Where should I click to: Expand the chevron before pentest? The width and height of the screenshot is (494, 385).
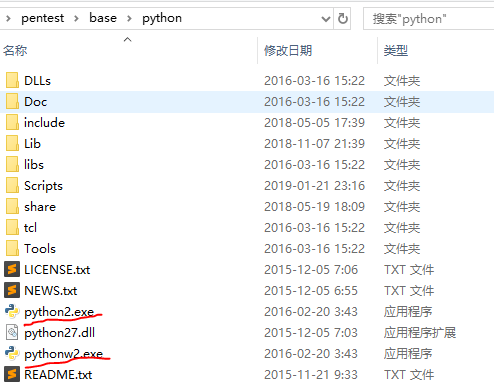pos(8,18)
